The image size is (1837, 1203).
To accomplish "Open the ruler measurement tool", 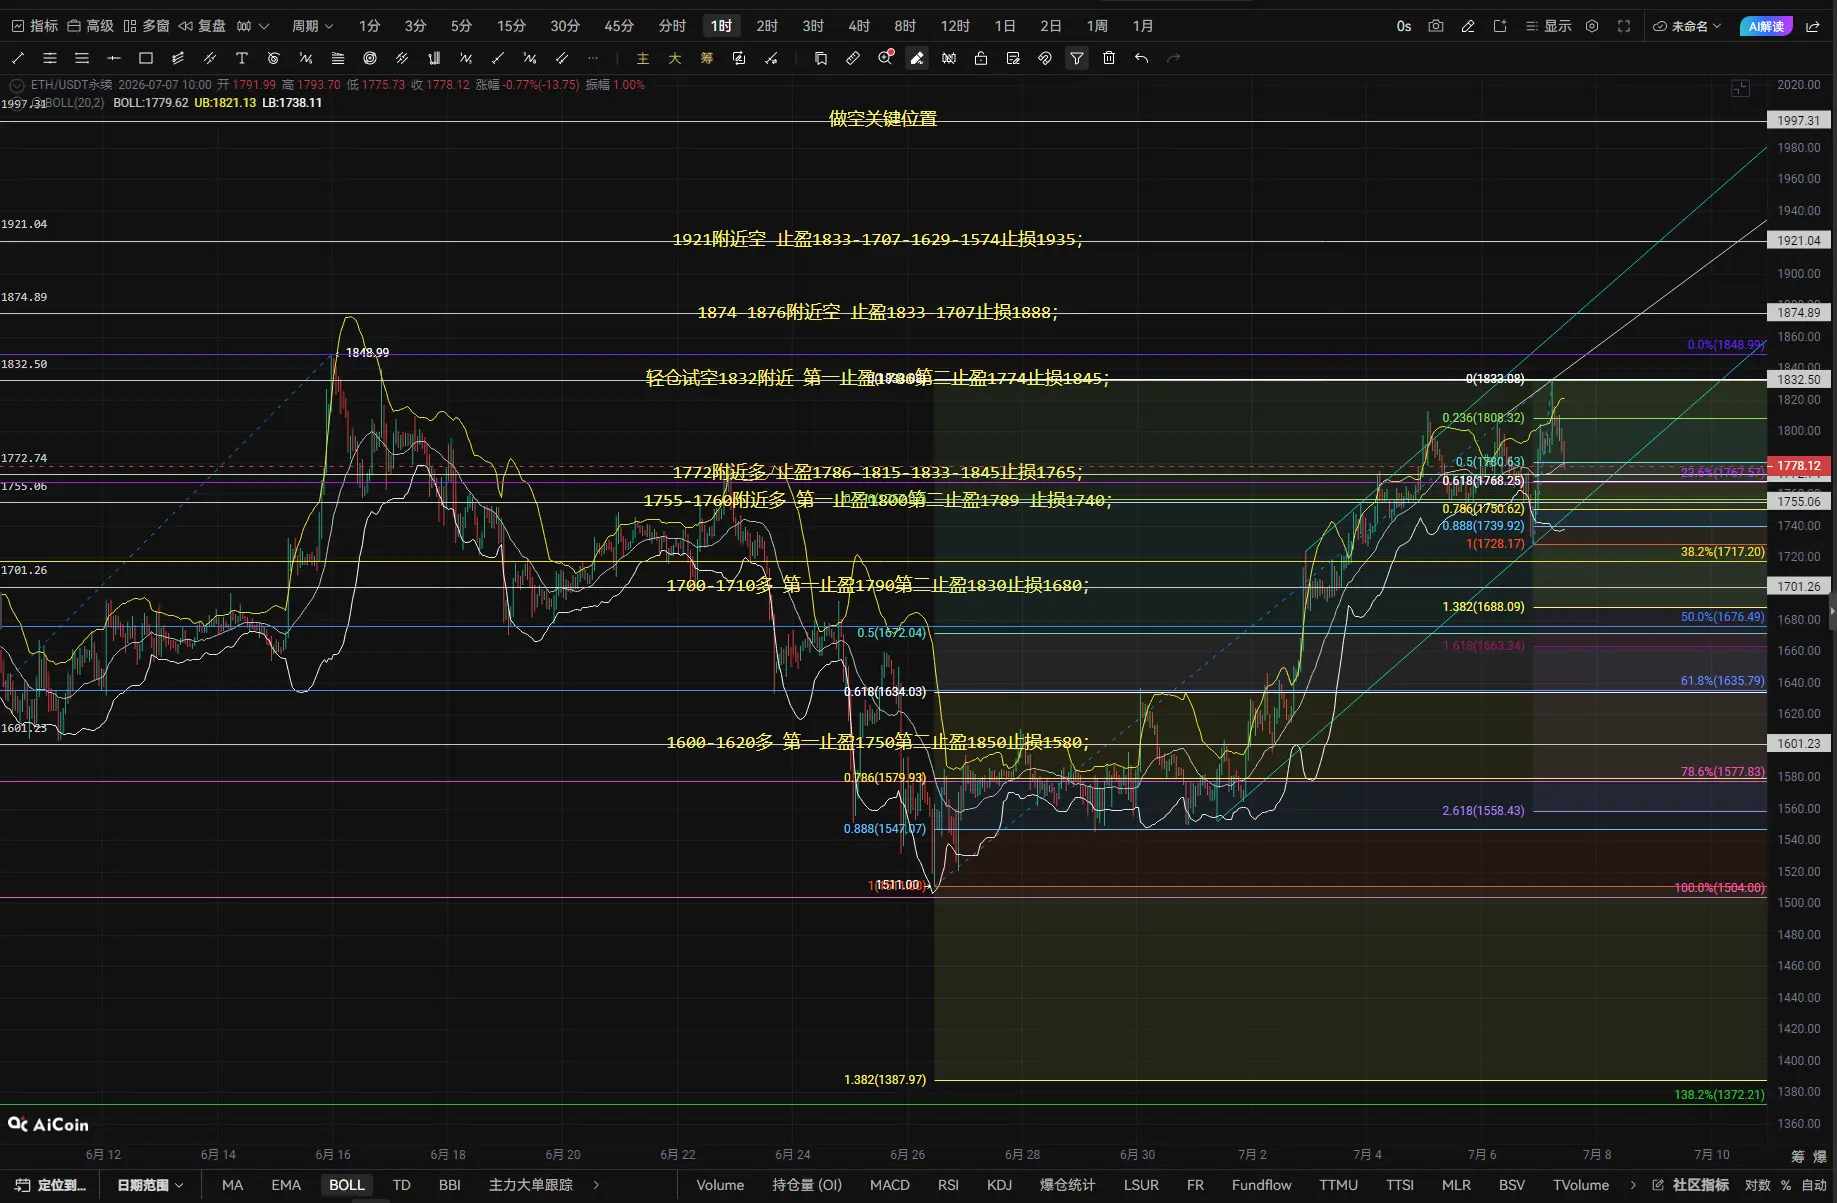I will [853, 58].
